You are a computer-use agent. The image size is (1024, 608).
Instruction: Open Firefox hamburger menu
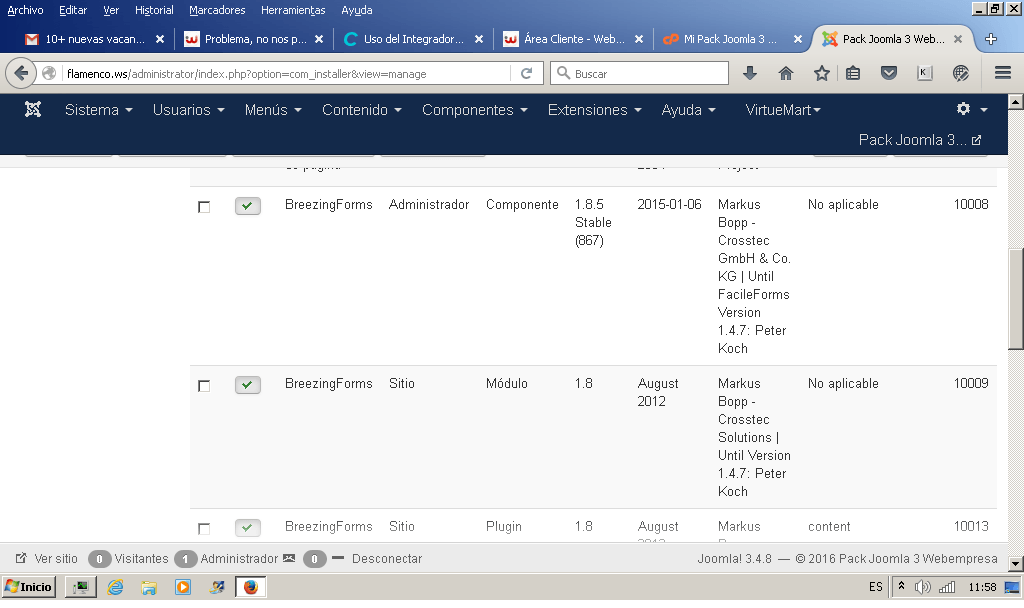[1003, 73]
